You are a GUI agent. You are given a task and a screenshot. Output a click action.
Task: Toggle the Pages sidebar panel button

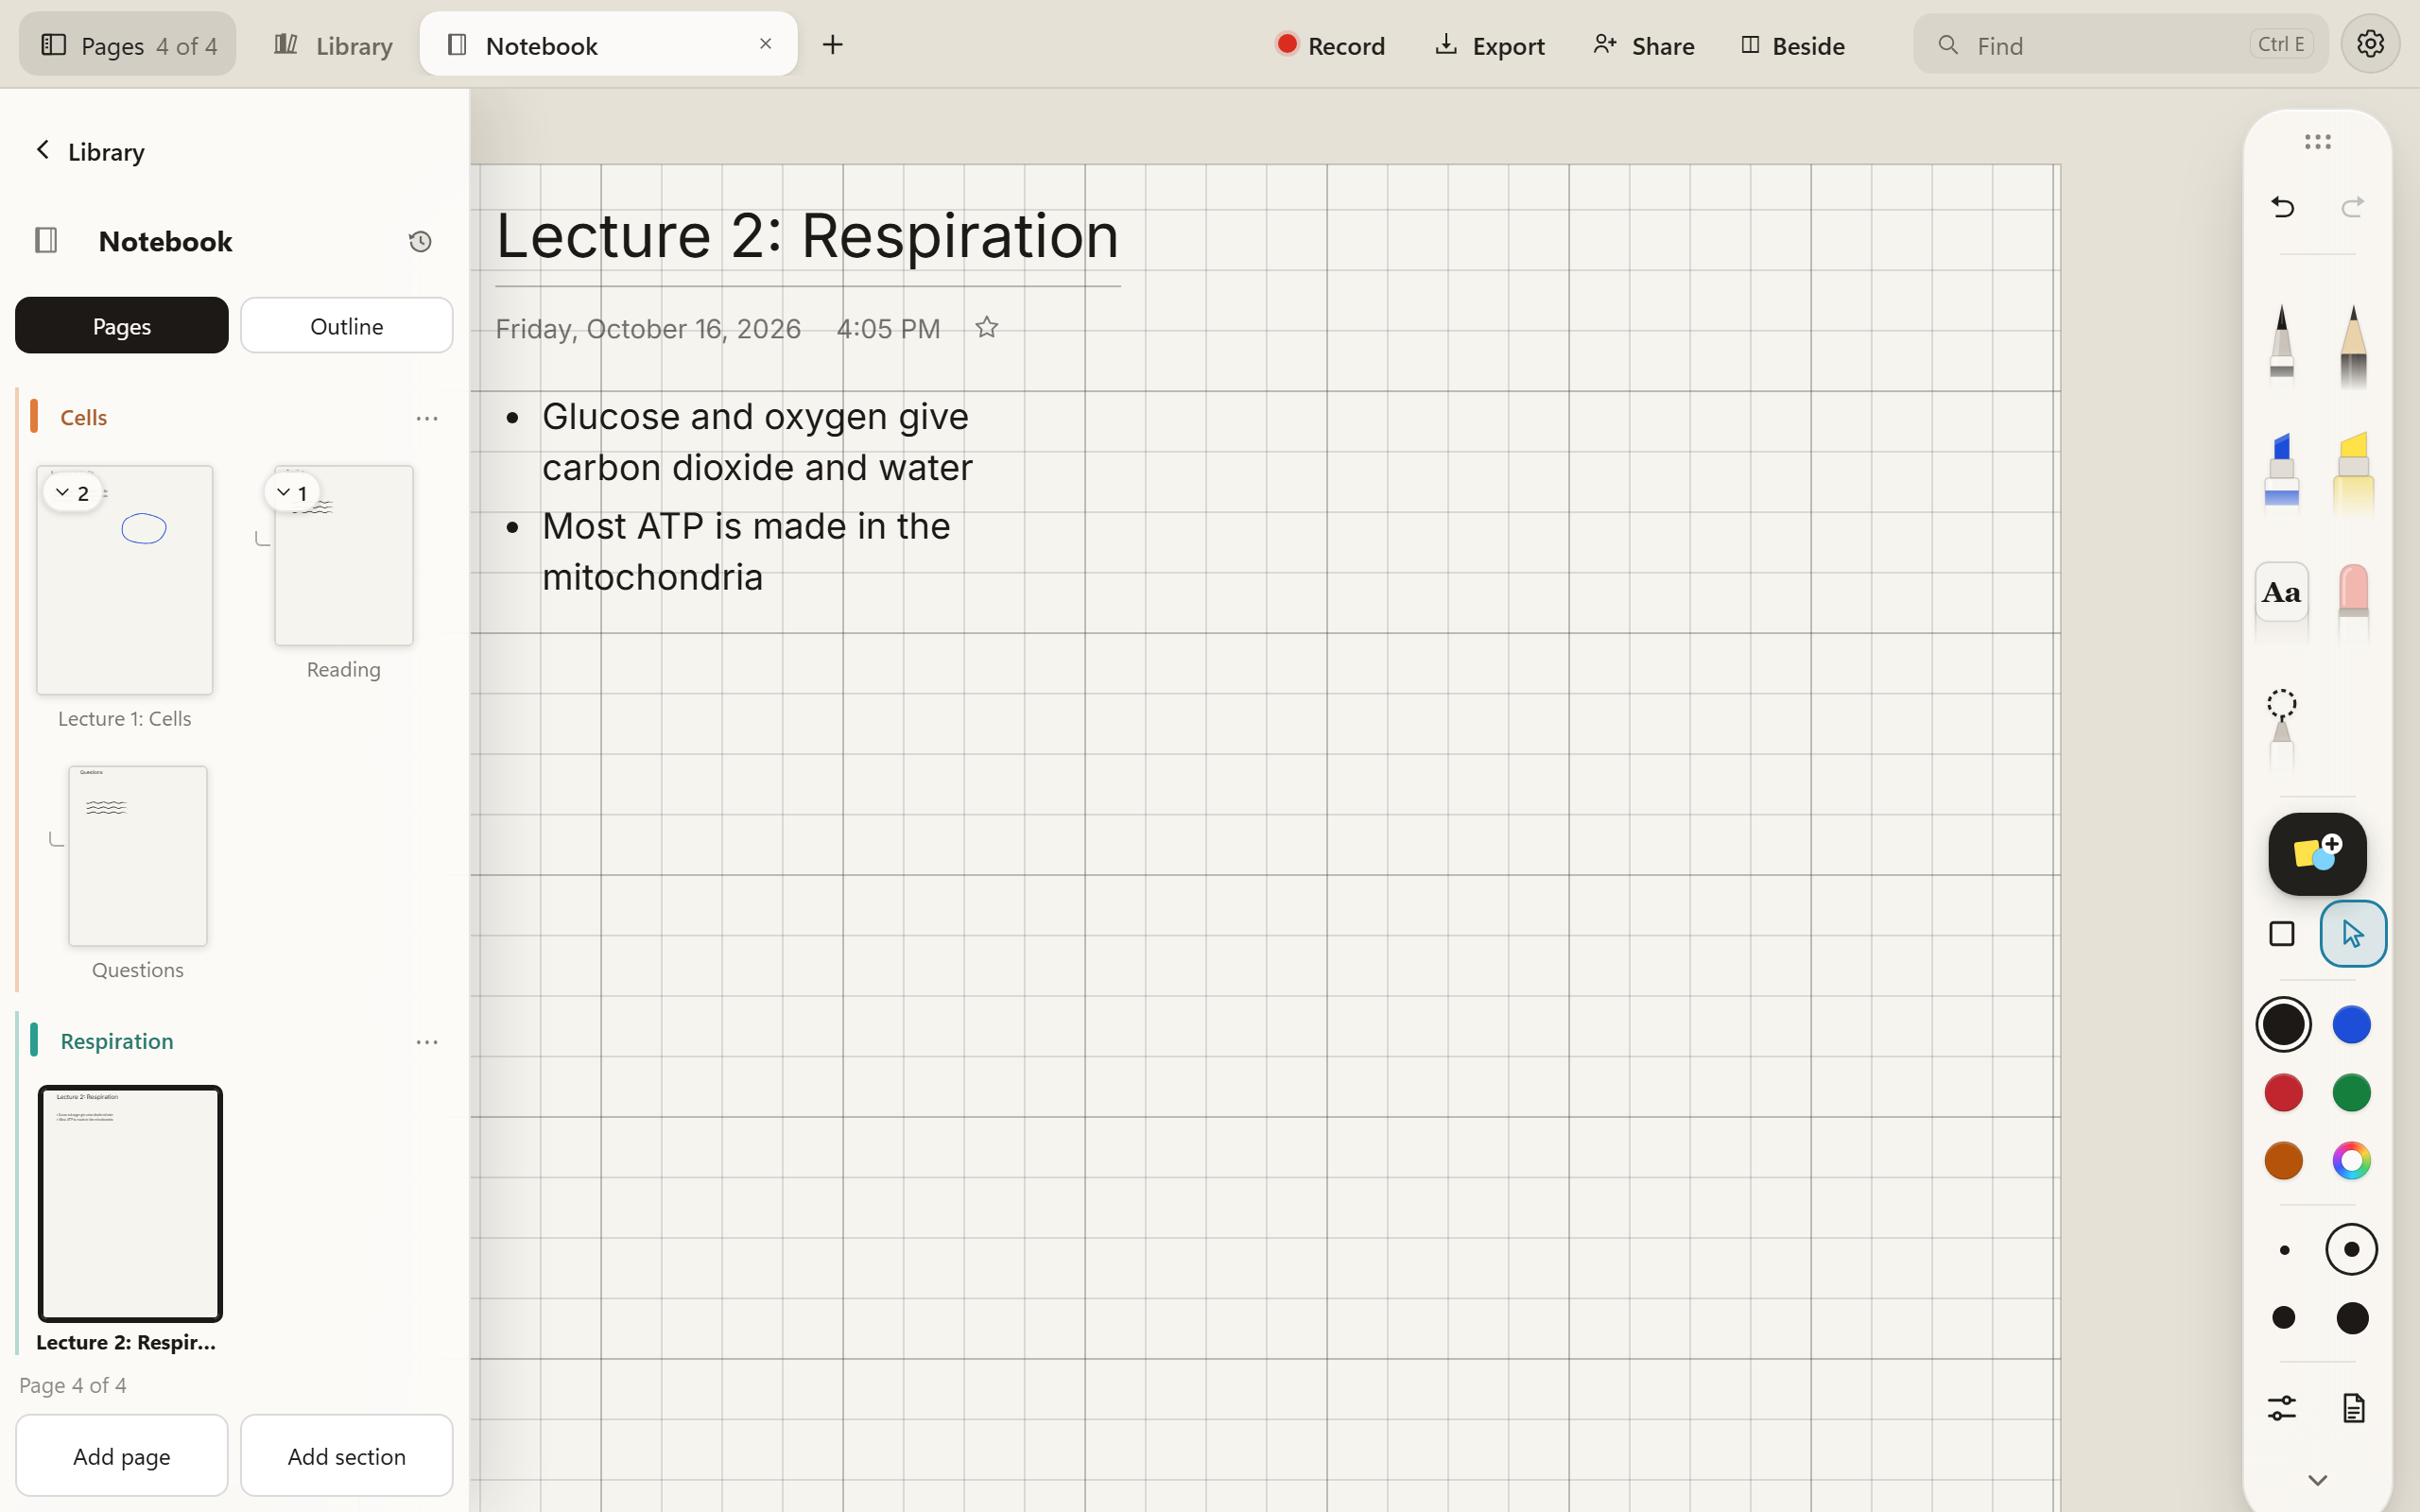127,44
